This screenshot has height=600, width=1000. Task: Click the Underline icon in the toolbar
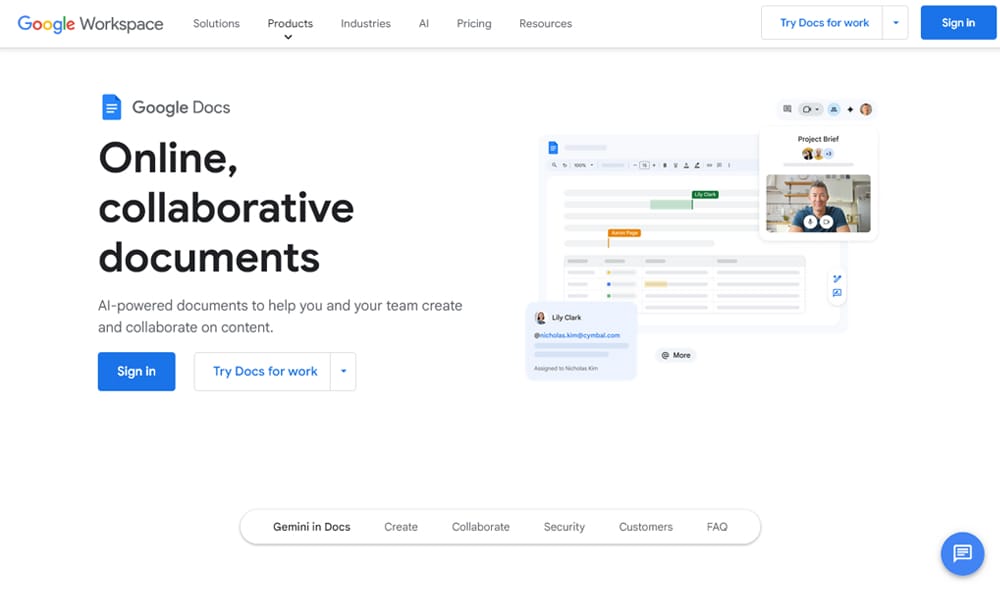pos(676,165)
